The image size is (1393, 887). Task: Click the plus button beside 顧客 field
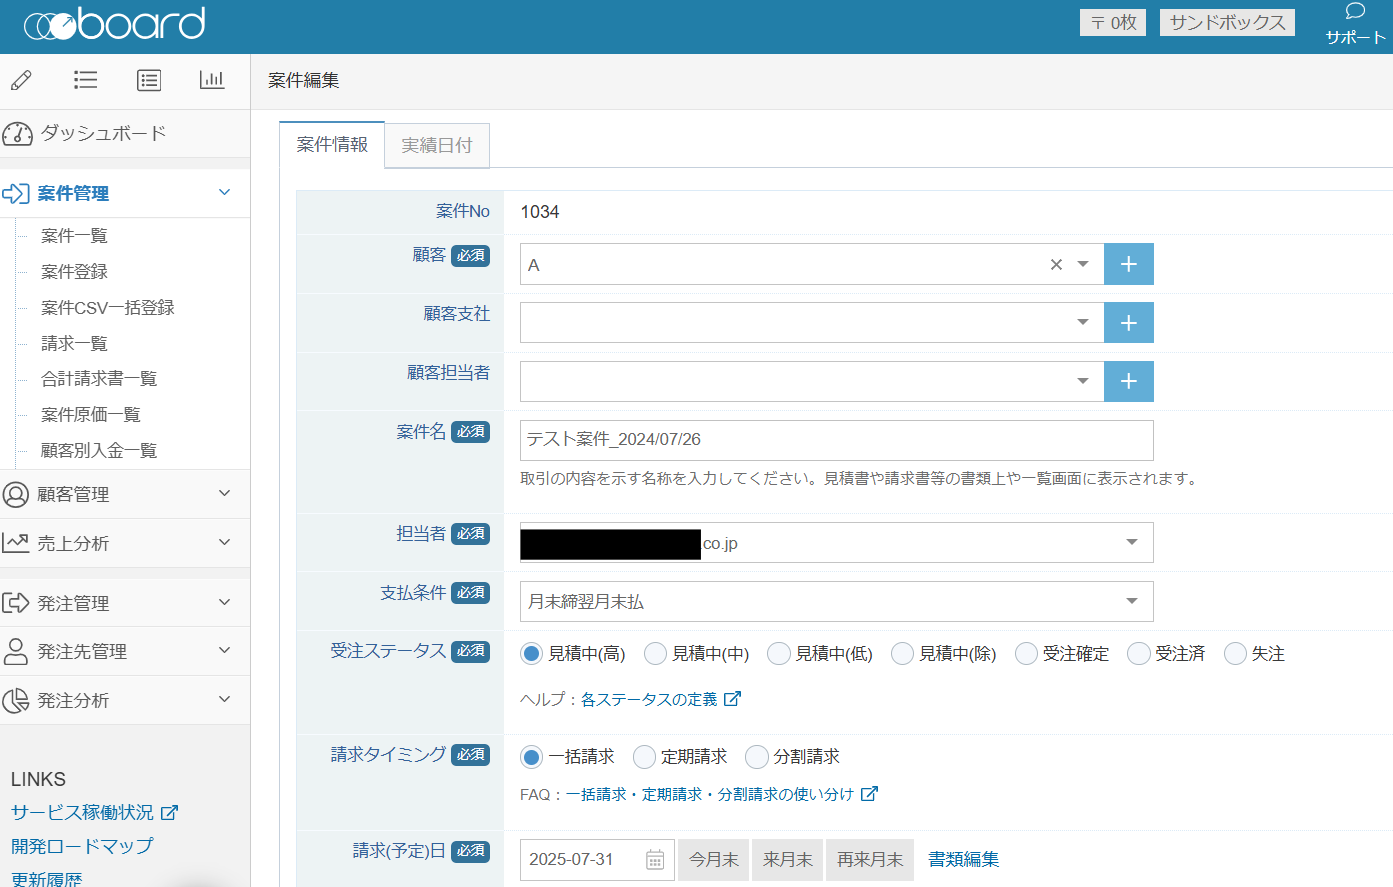point(1128,264)
